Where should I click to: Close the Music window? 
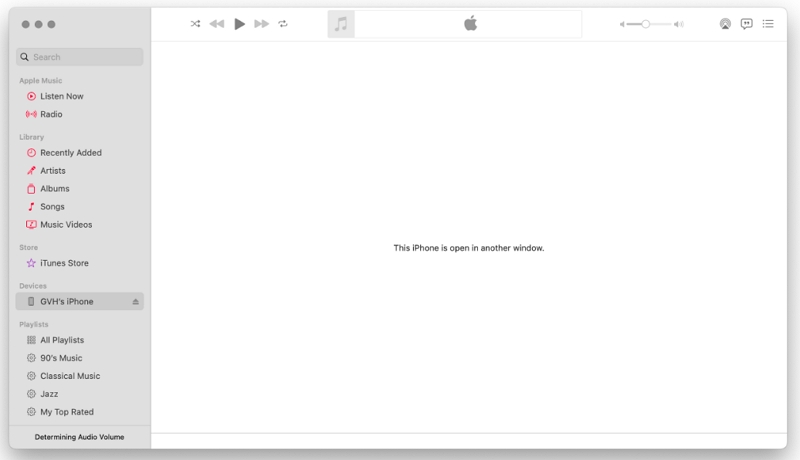tap(26, 24)
